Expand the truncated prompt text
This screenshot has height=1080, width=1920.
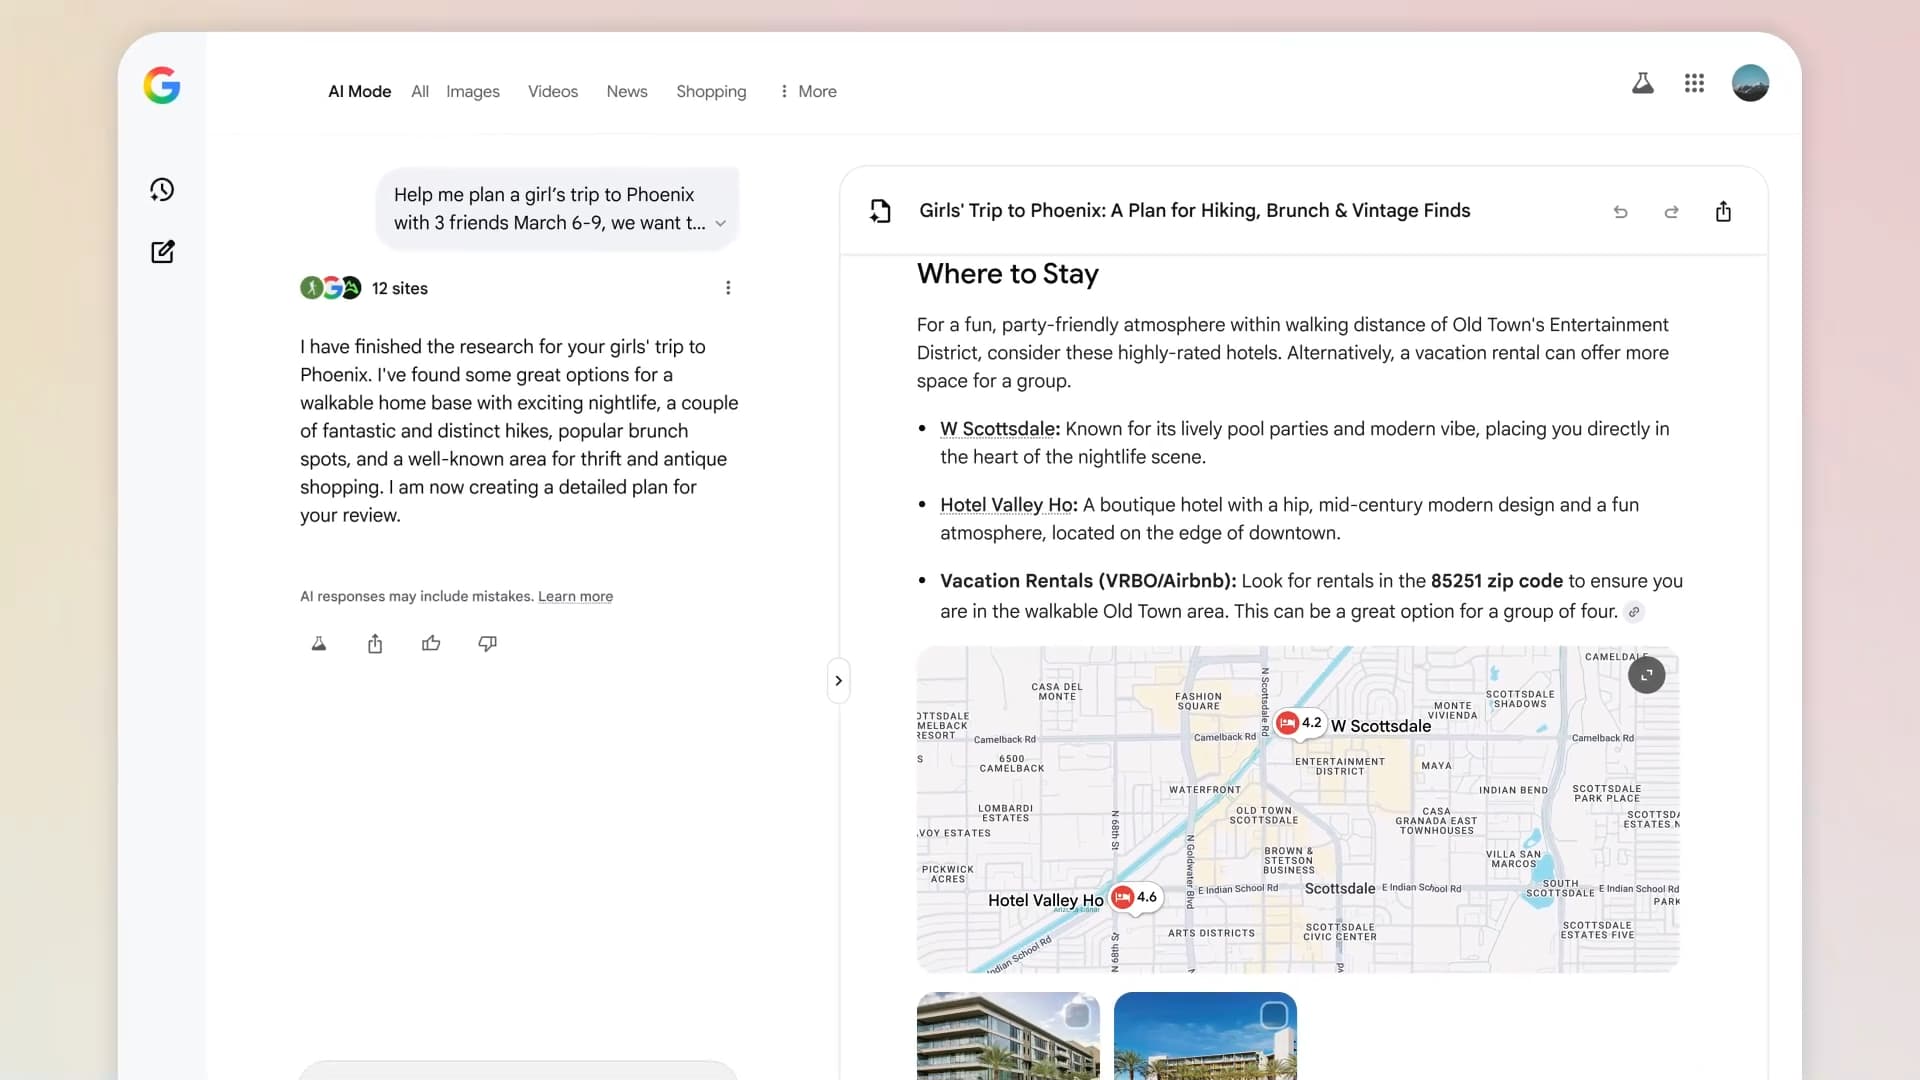click(x=722, y=224)
